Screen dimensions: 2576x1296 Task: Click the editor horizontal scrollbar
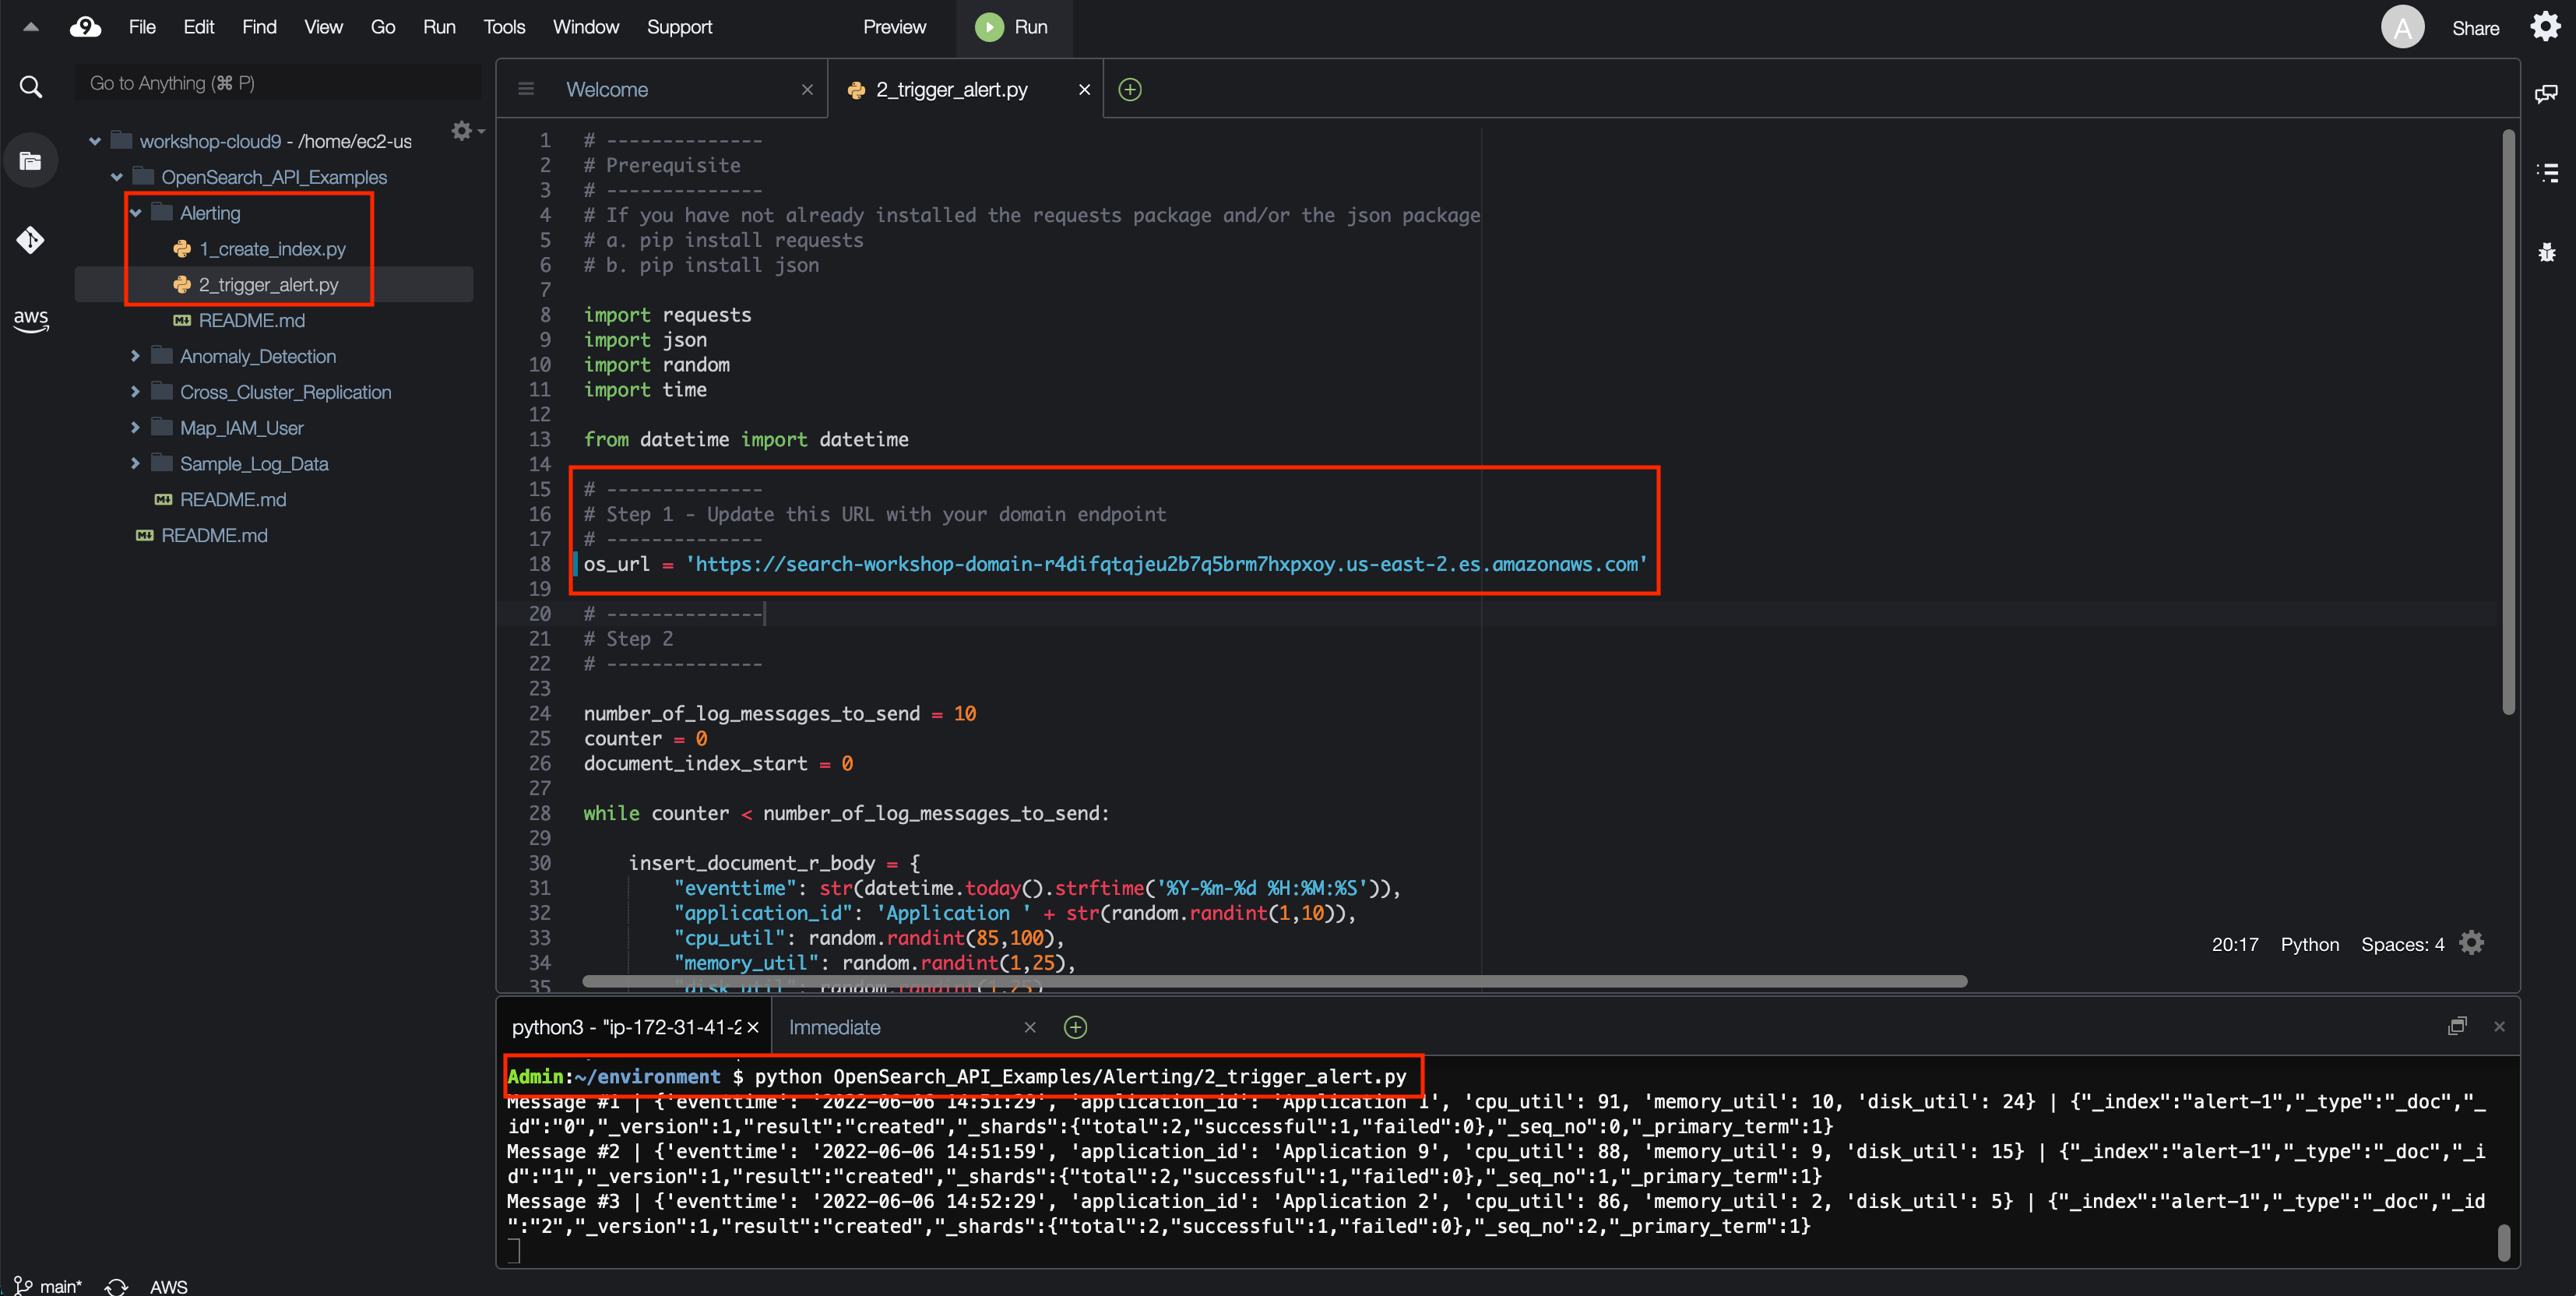1275,982
